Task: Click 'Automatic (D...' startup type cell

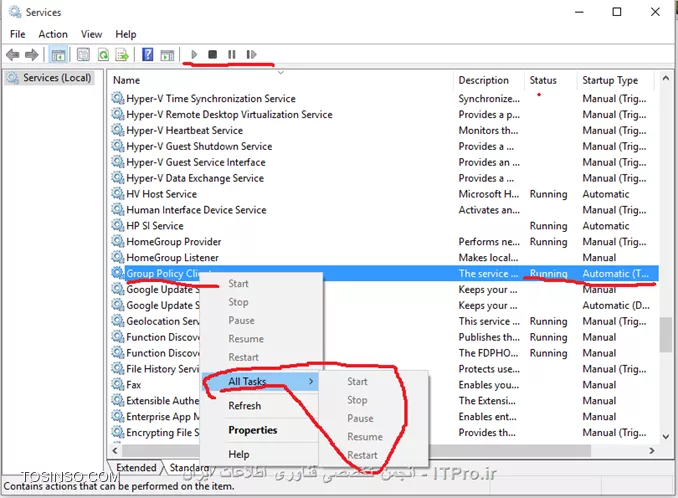Action: click(x=616, y=305)
